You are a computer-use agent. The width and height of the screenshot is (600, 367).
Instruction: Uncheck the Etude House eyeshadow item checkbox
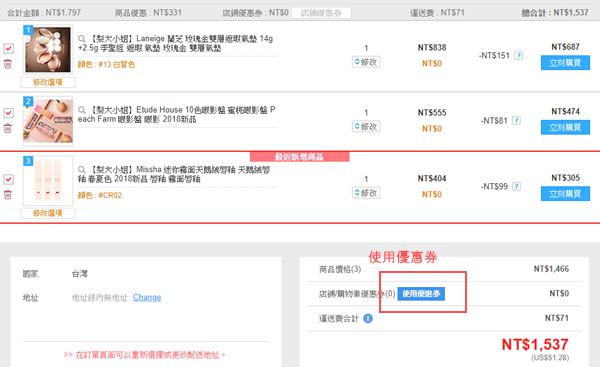pos(8,113)
